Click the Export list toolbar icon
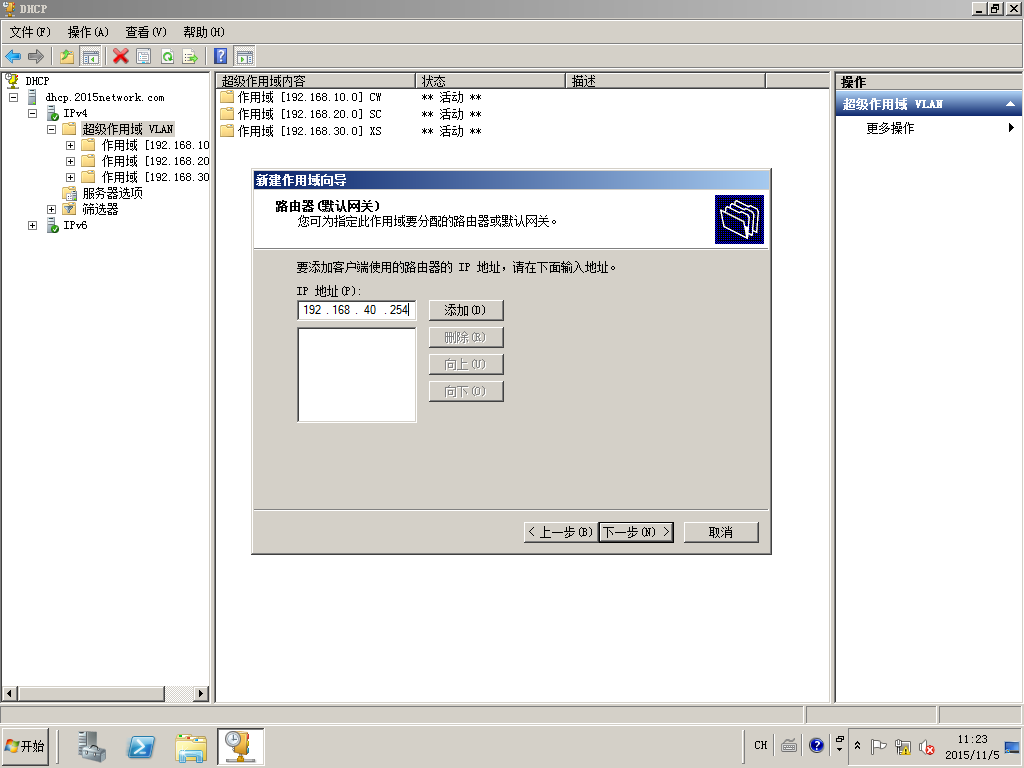The height and width of the screenshot is (768, 1024). (x=190, y=57)
